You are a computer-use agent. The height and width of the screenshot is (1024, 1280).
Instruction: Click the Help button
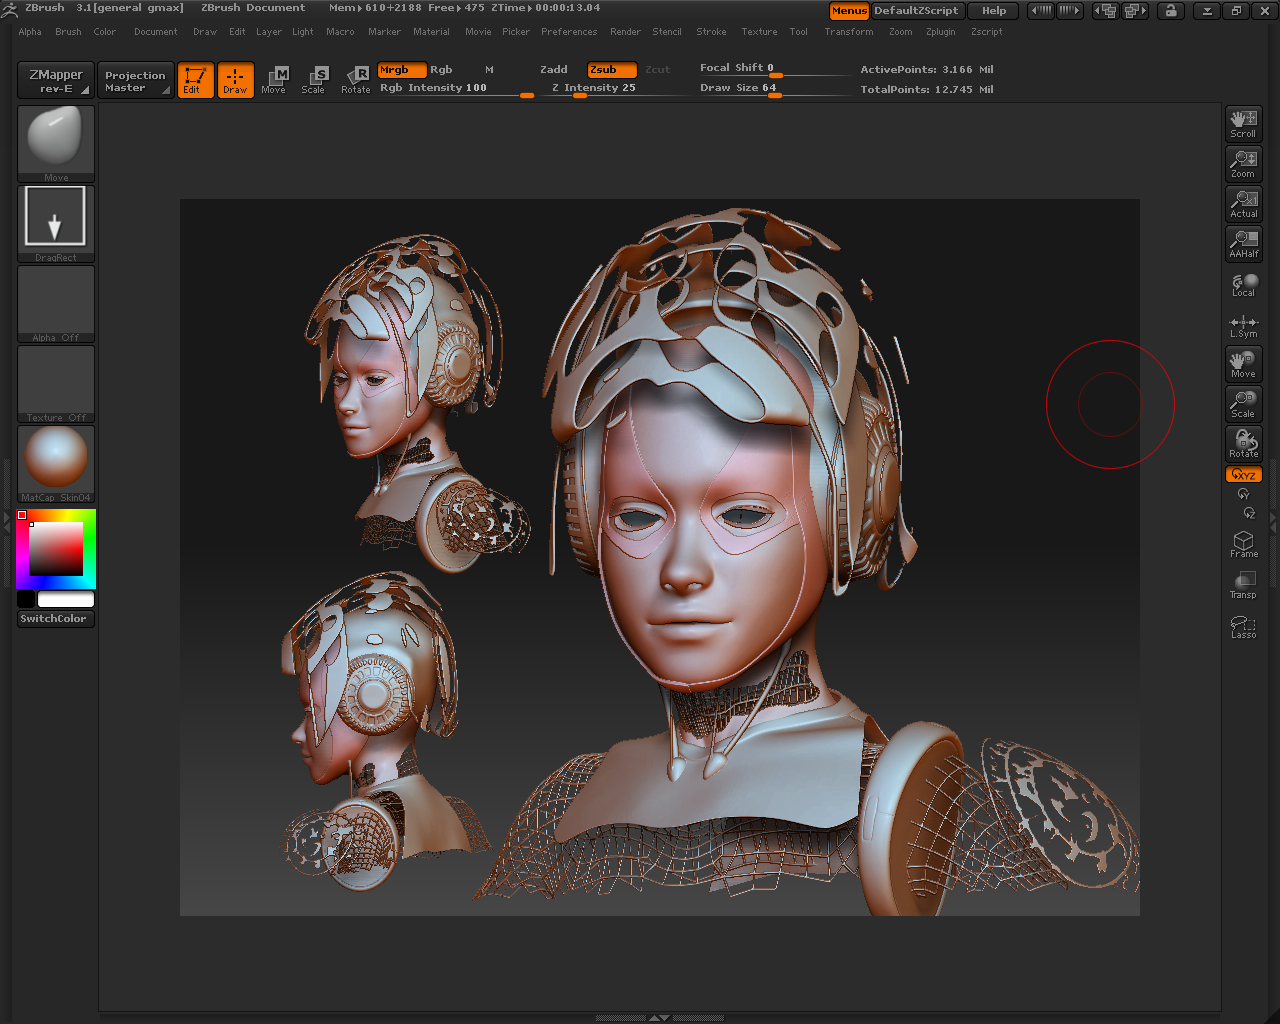pos(993,11)
